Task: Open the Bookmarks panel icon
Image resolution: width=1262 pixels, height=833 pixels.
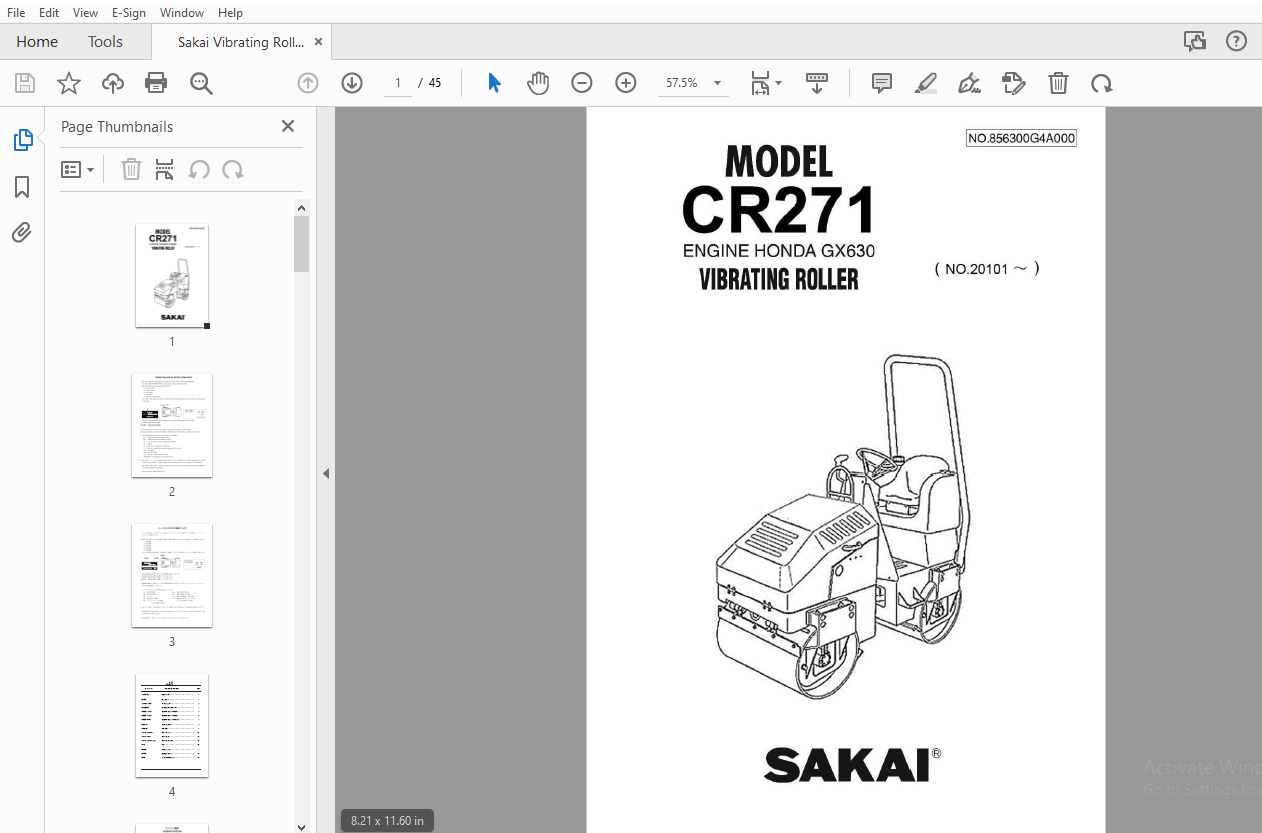Action: 22,187
